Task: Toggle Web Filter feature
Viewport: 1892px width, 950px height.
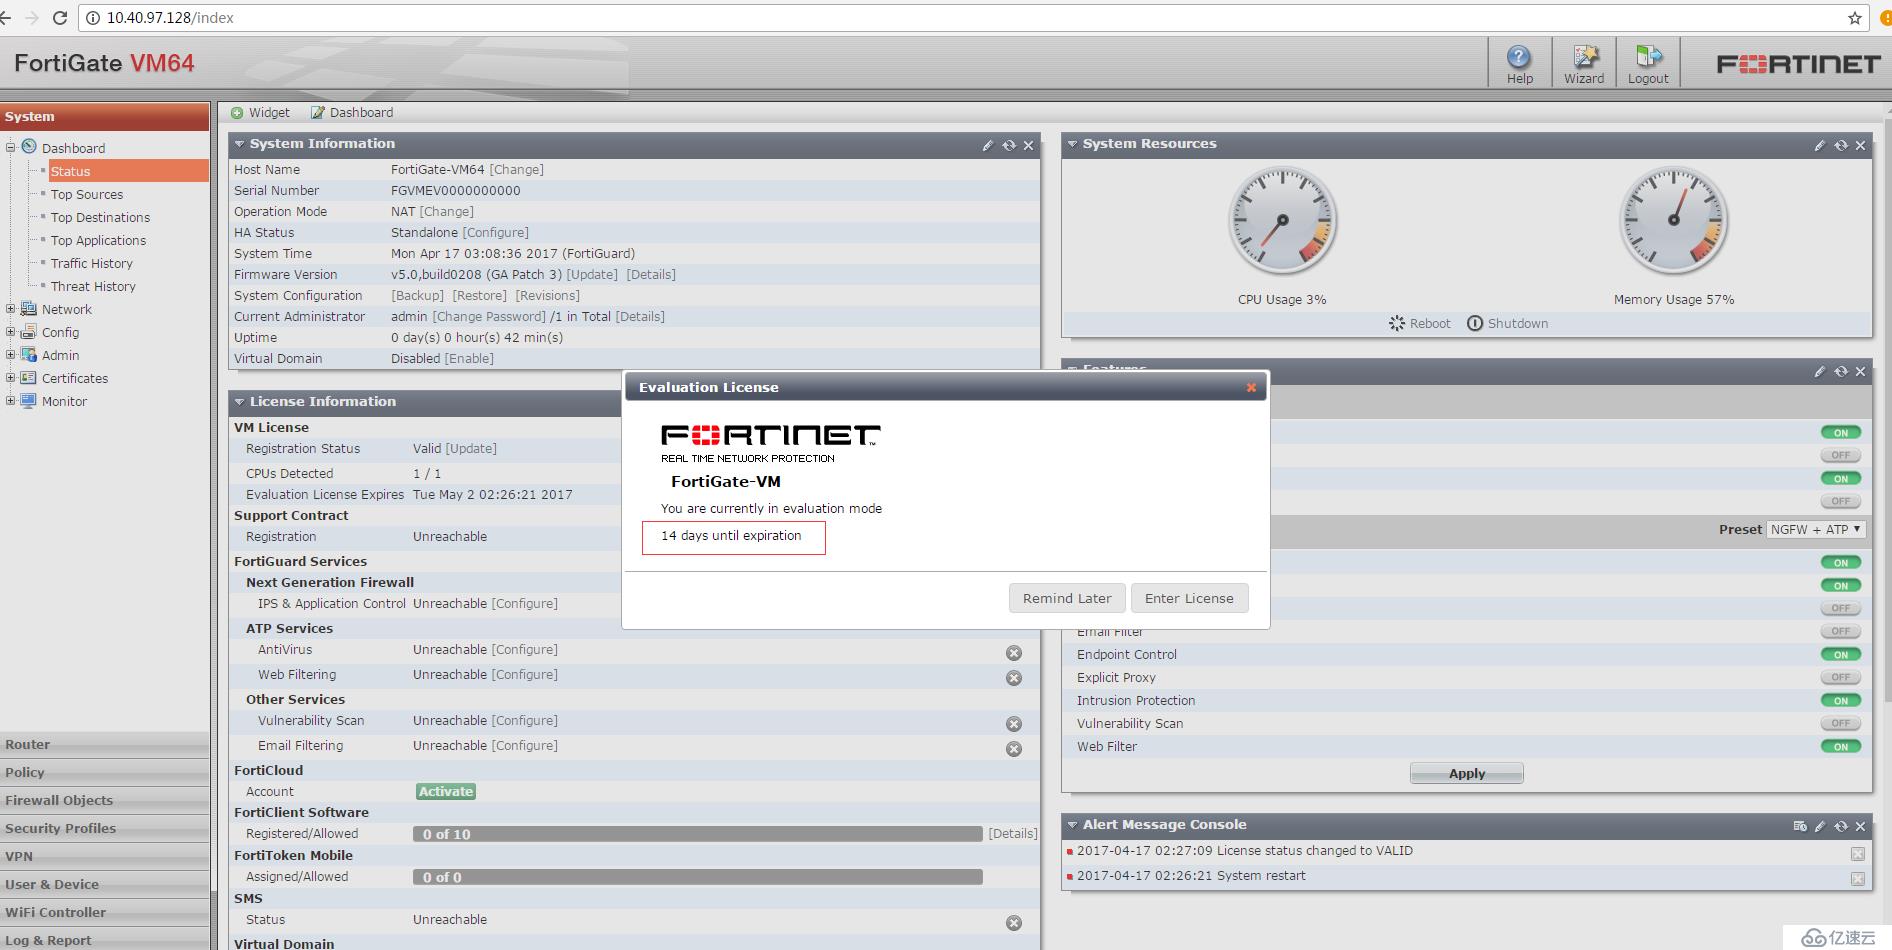Action: tap(1841, 747)
